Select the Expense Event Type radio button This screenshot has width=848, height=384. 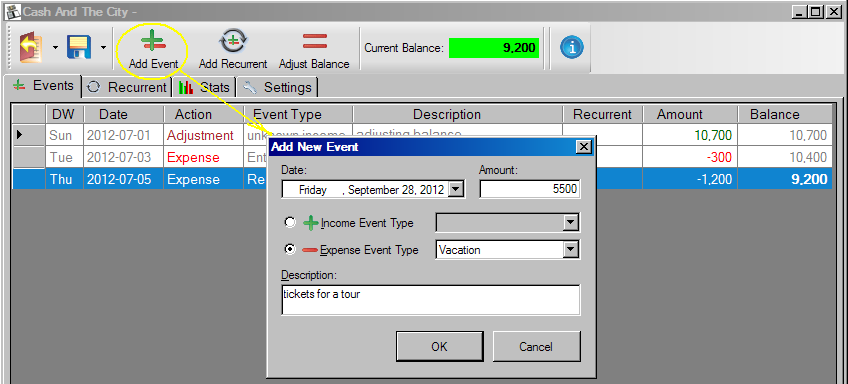290,249
